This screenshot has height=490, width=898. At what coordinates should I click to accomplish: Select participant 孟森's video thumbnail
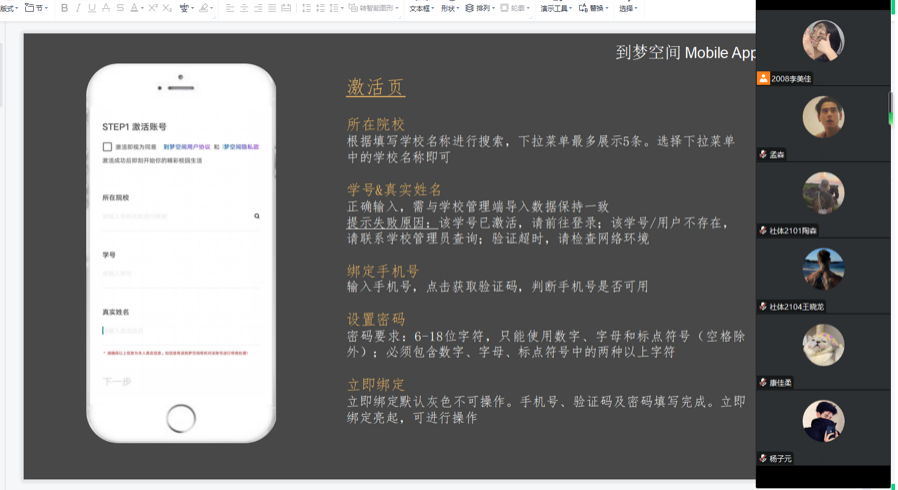click(x=823, y=118)
